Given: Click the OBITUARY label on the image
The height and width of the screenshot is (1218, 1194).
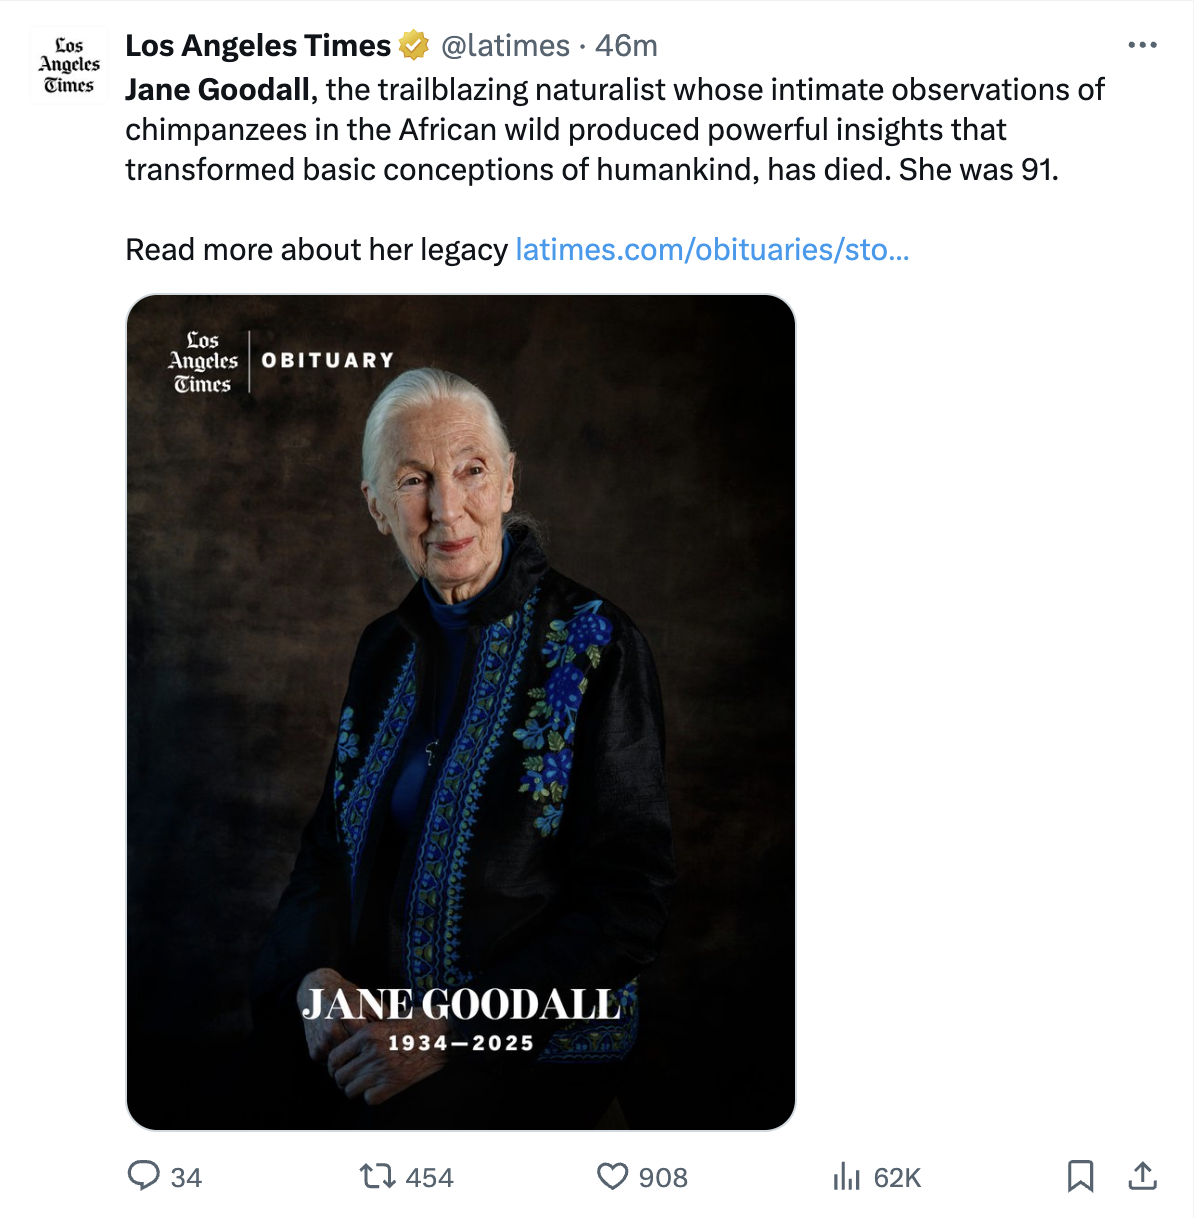Looking at the screenshot, I should point(328,360).
